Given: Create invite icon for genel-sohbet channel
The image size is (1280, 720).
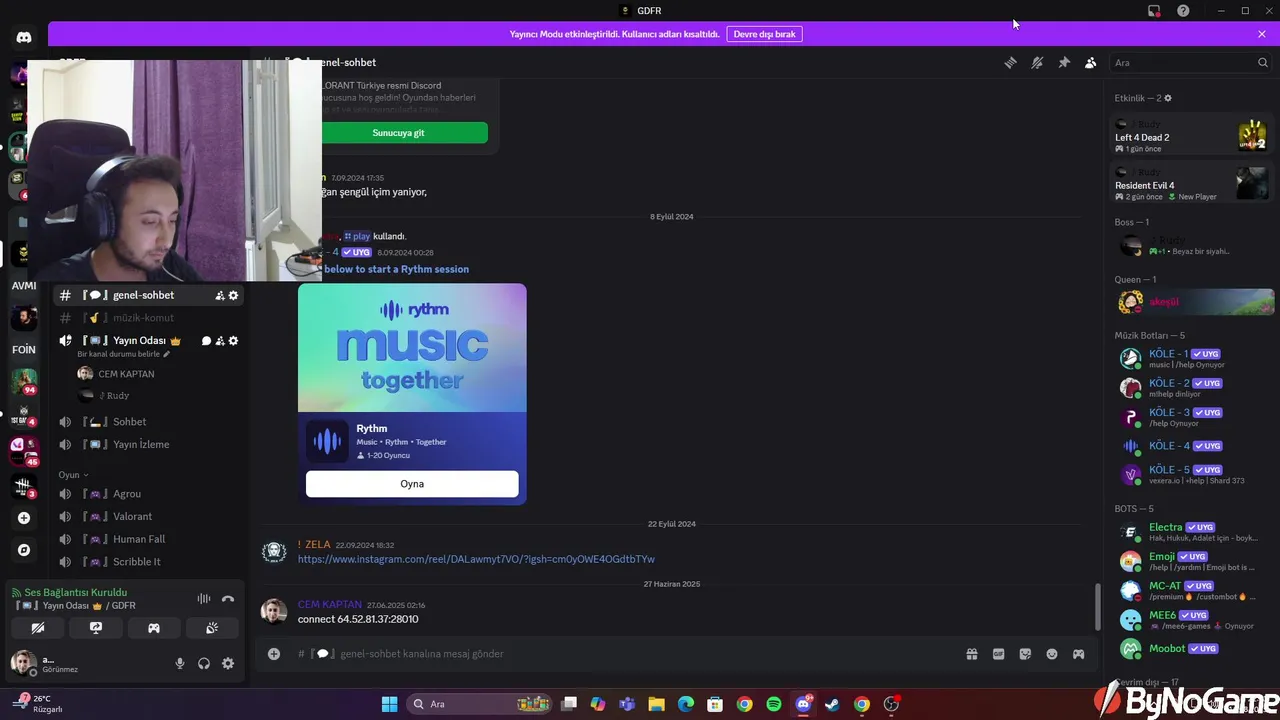Looking at the screenshot, I should pyautogui.click(x=219, y=295).
